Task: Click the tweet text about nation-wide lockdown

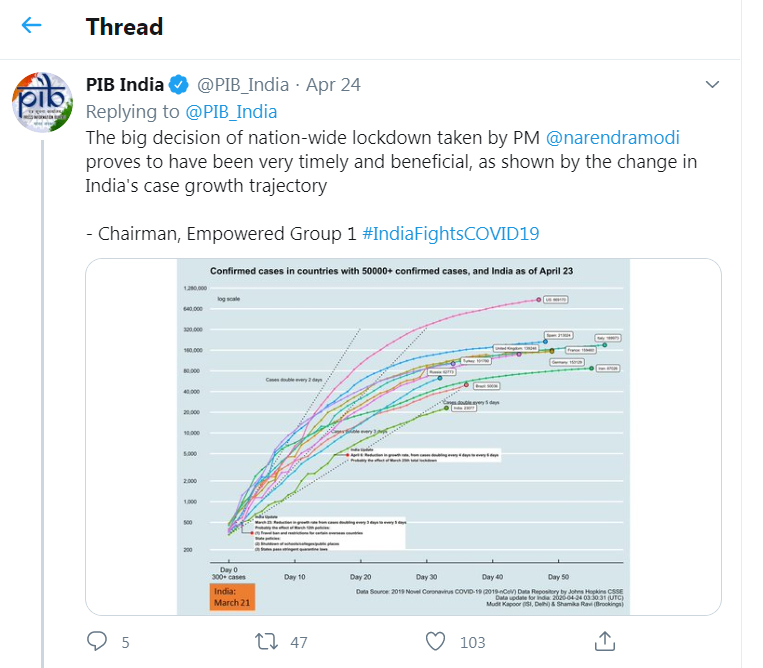Action: [x=390, y=161]
